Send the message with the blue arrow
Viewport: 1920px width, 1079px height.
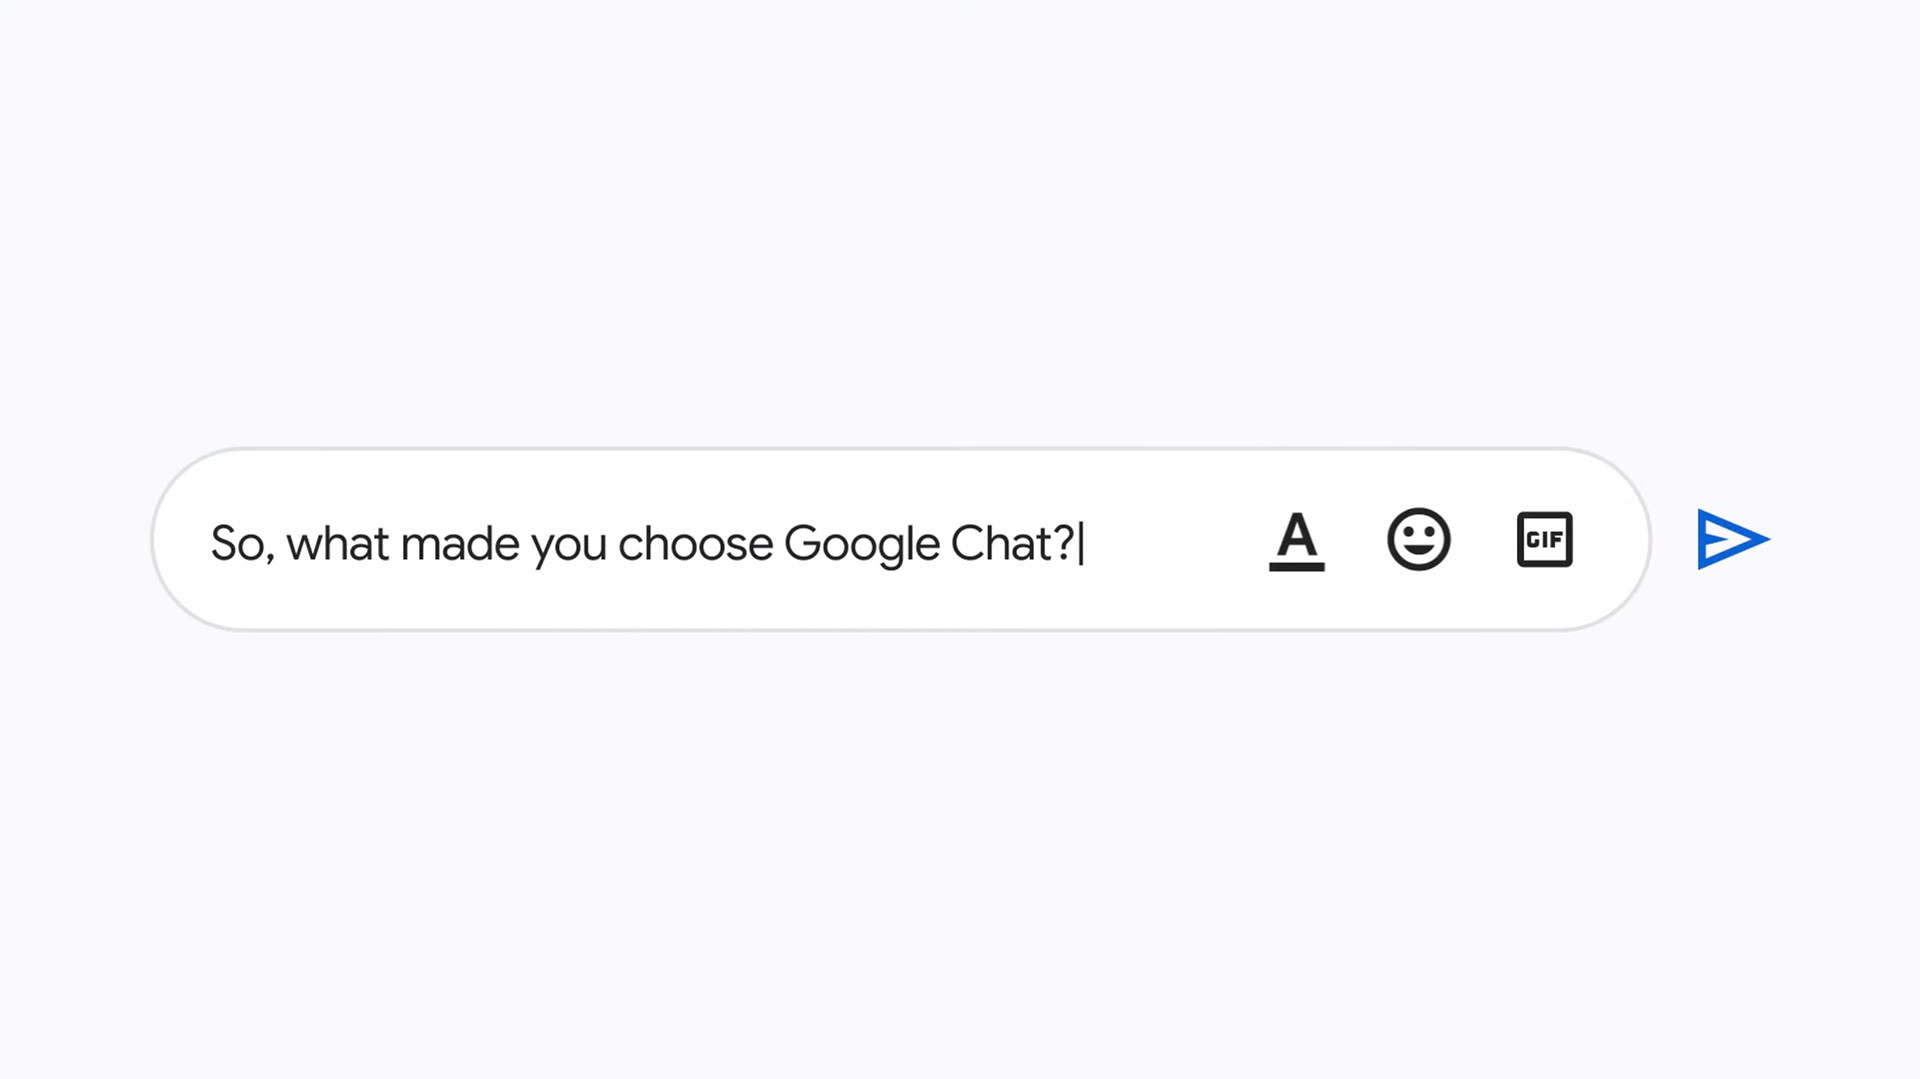1732,540
